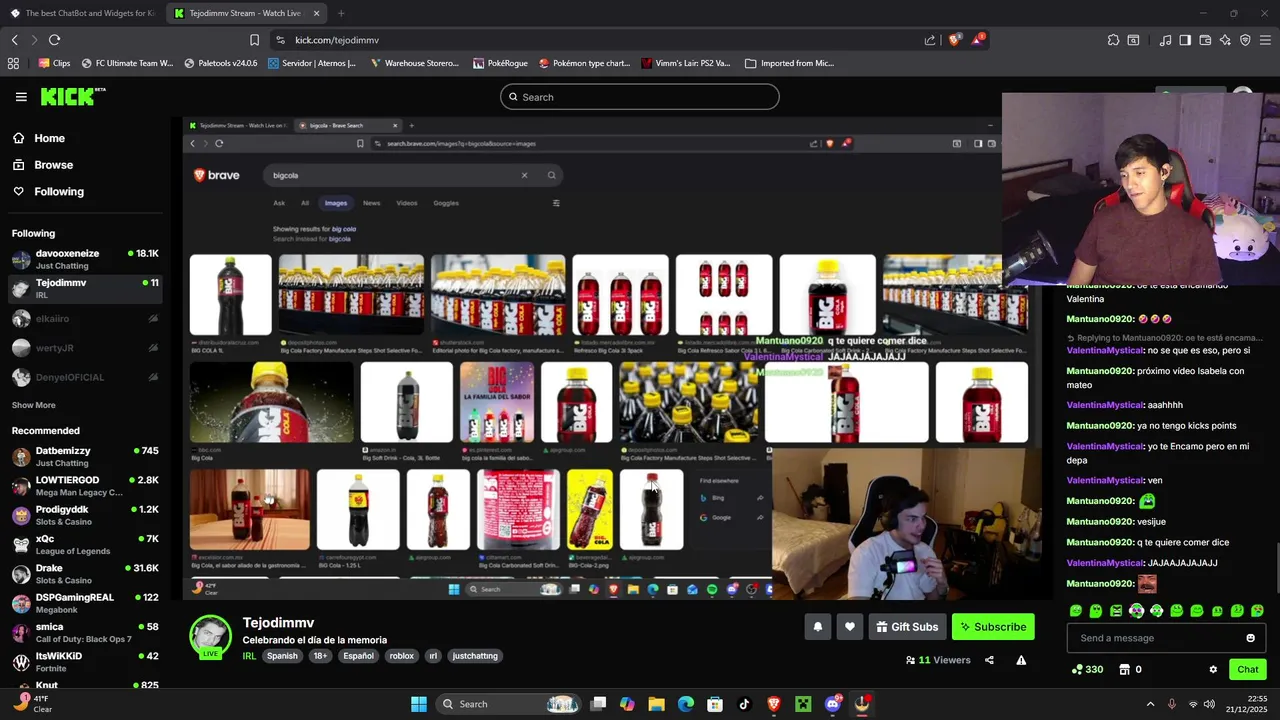Open chat settings gear
The image size is (1280, 720).
[x=1213, y=669]
